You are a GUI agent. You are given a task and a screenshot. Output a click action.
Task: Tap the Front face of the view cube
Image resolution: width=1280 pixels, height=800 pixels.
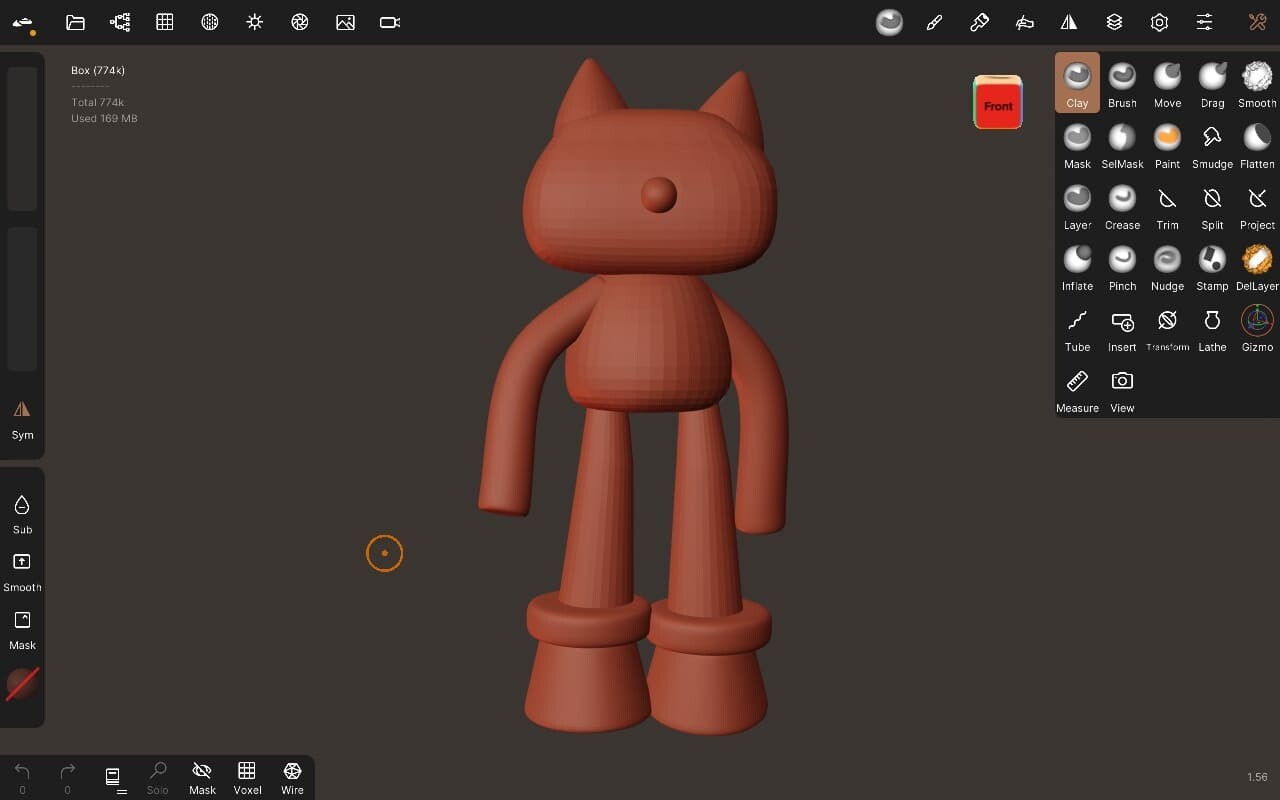click(997, 103)
